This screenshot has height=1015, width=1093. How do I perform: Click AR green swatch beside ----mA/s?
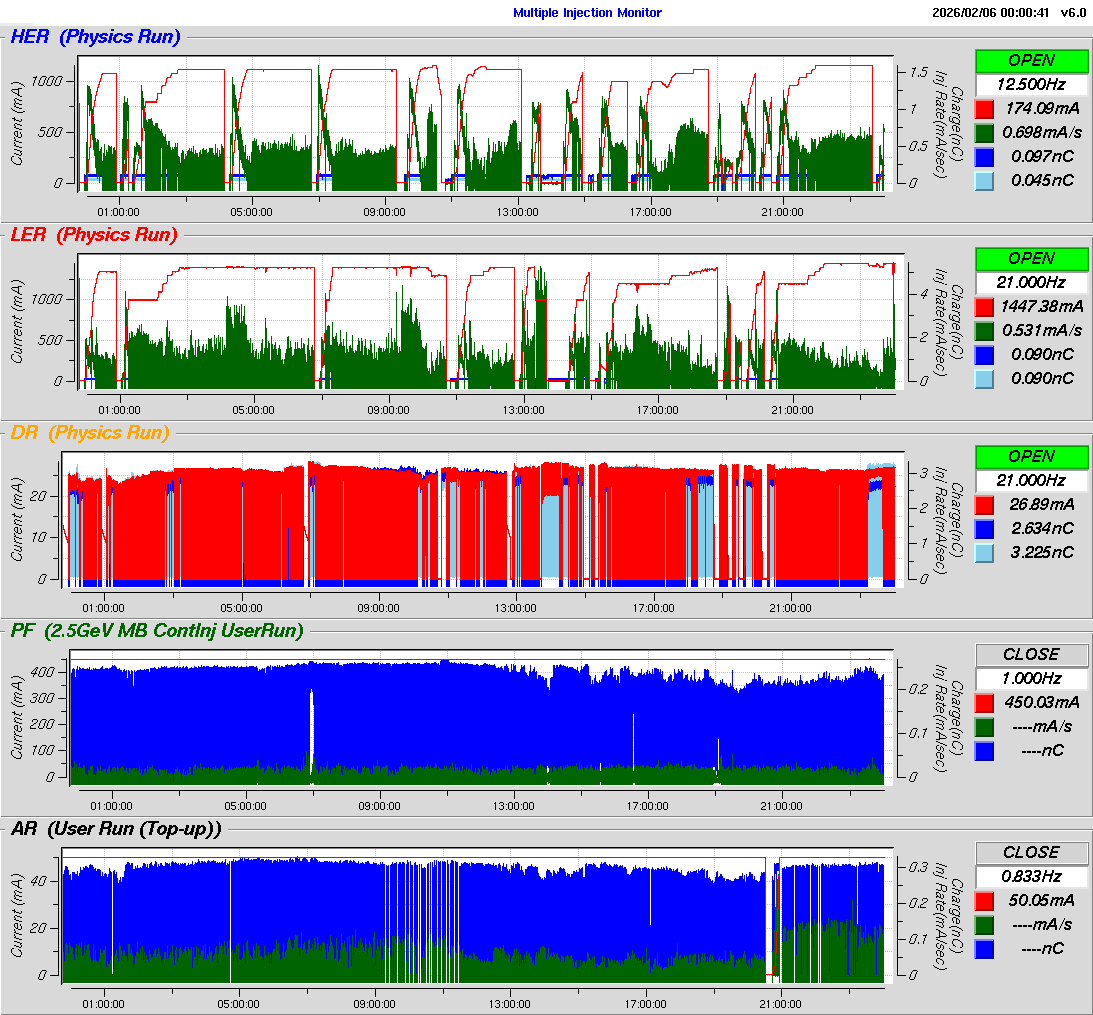(984, 925)
